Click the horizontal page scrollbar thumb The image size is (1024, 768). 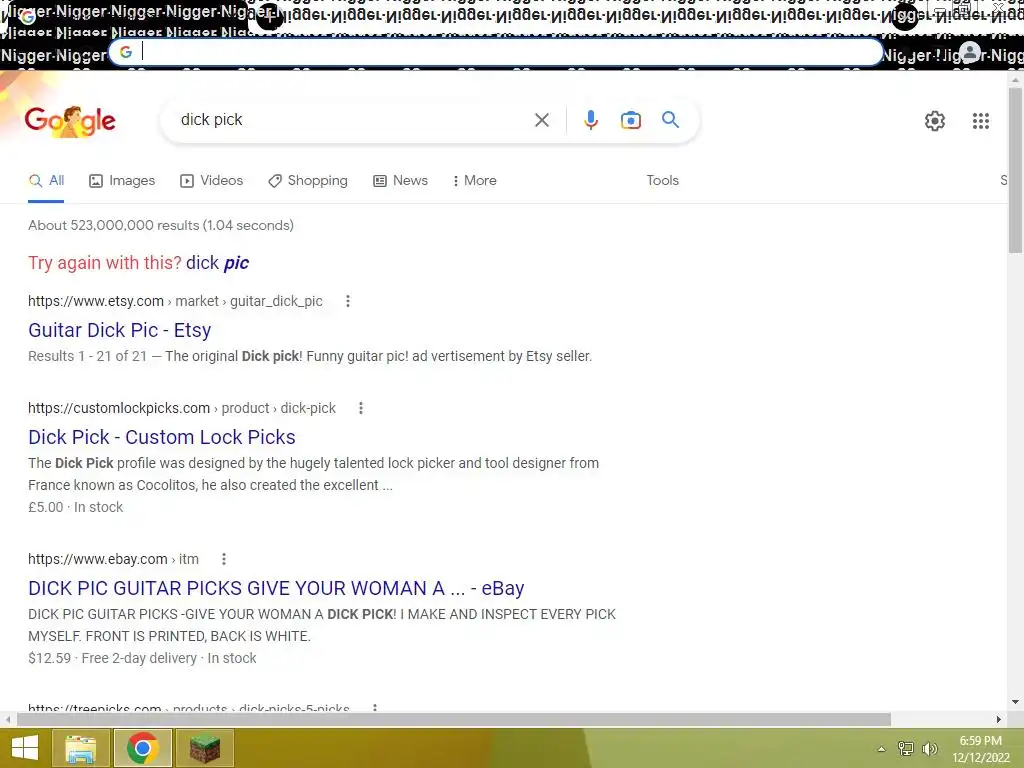tap(453, 720)
